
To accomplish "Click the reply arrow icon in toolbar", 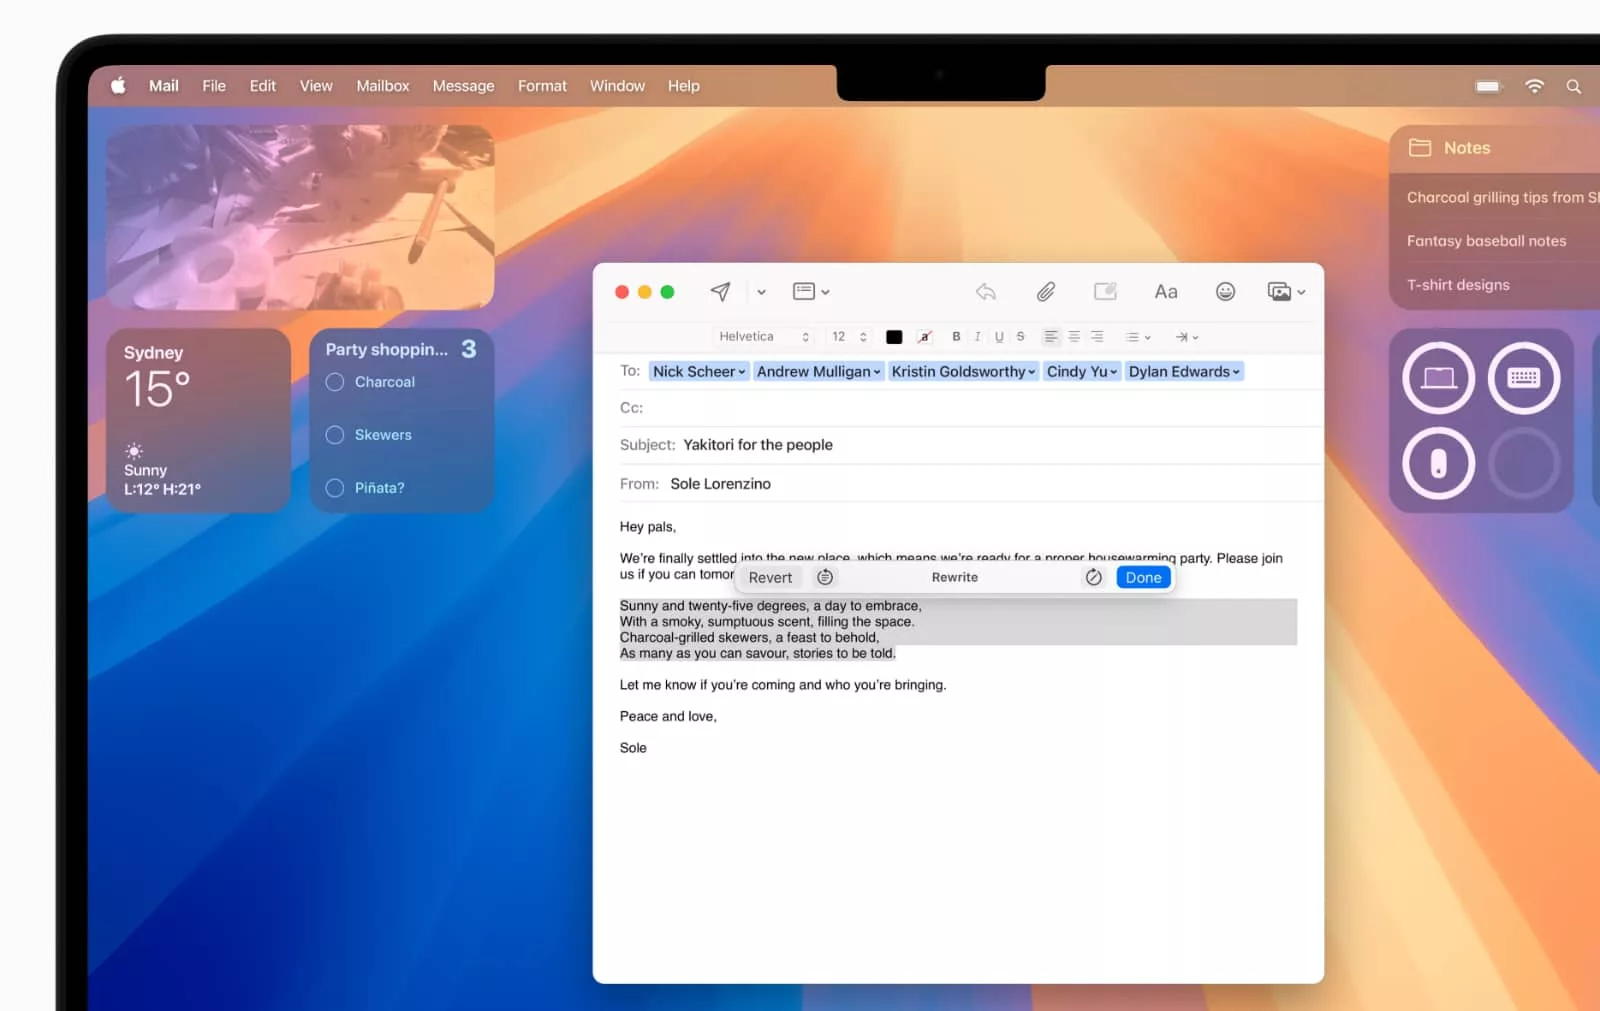I will 985,292.
